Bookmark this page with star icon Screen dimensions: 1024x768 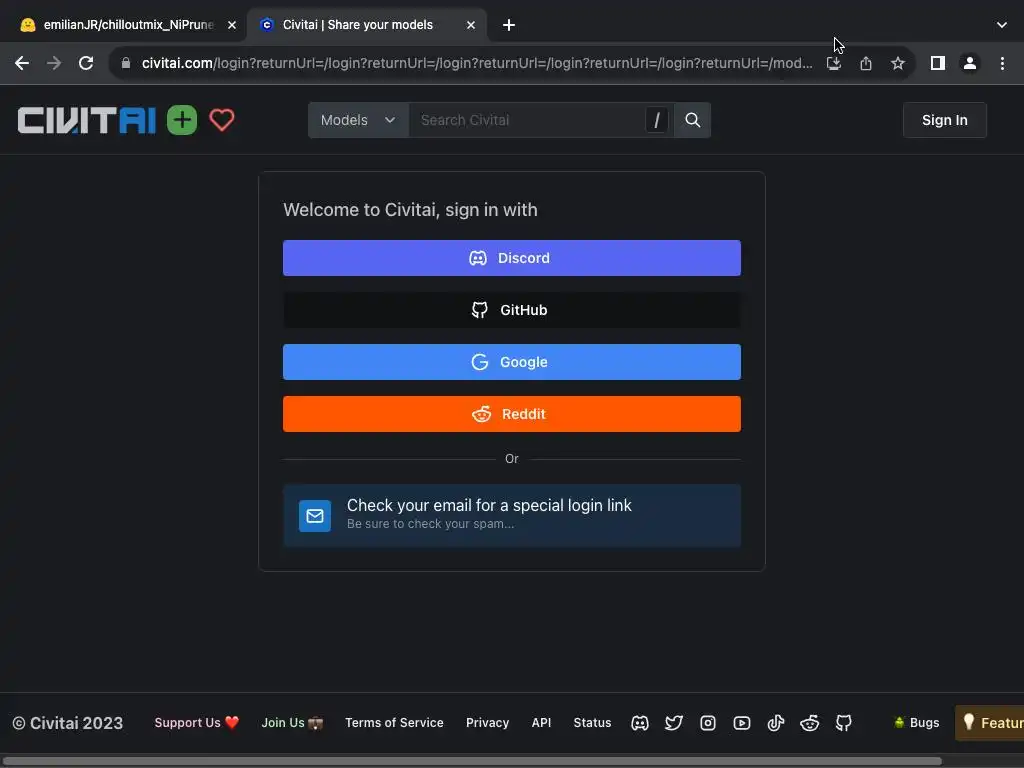click(898, 63)
